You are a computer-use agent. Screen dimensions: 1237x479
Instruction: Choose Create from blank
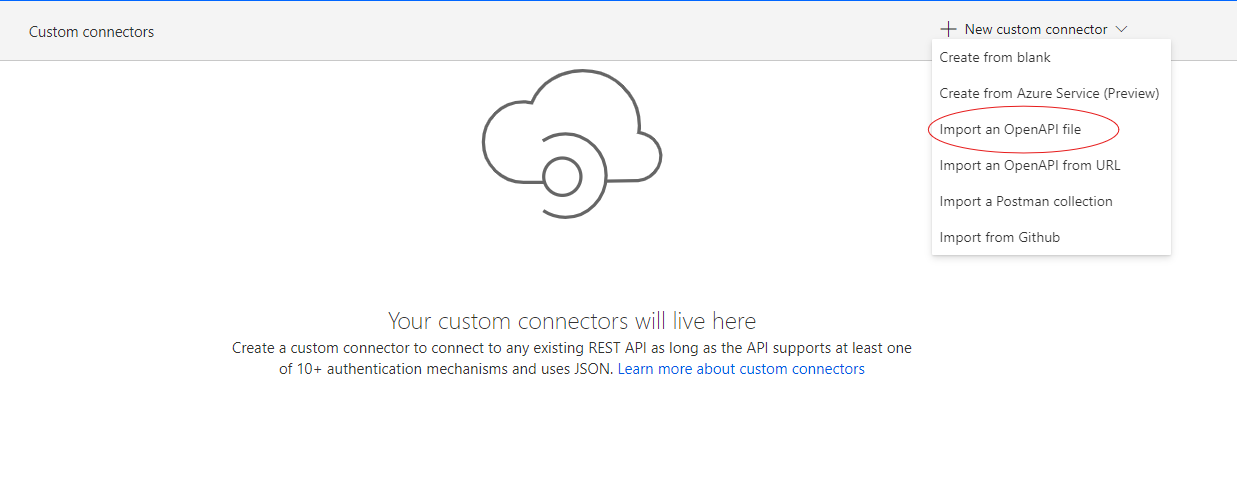pyautogui.click(x=1051, y=58)
